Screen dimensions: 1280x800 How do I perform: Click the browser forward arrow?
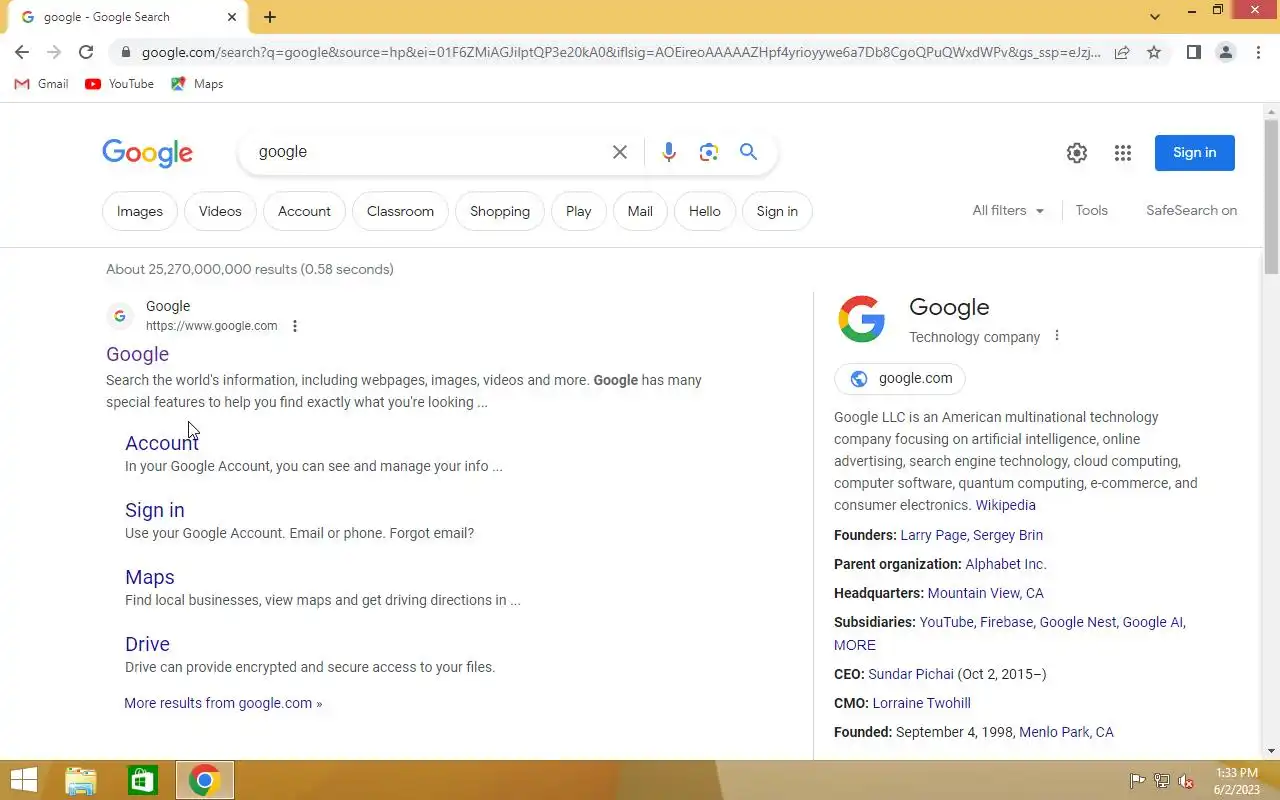tap(54, 52)
